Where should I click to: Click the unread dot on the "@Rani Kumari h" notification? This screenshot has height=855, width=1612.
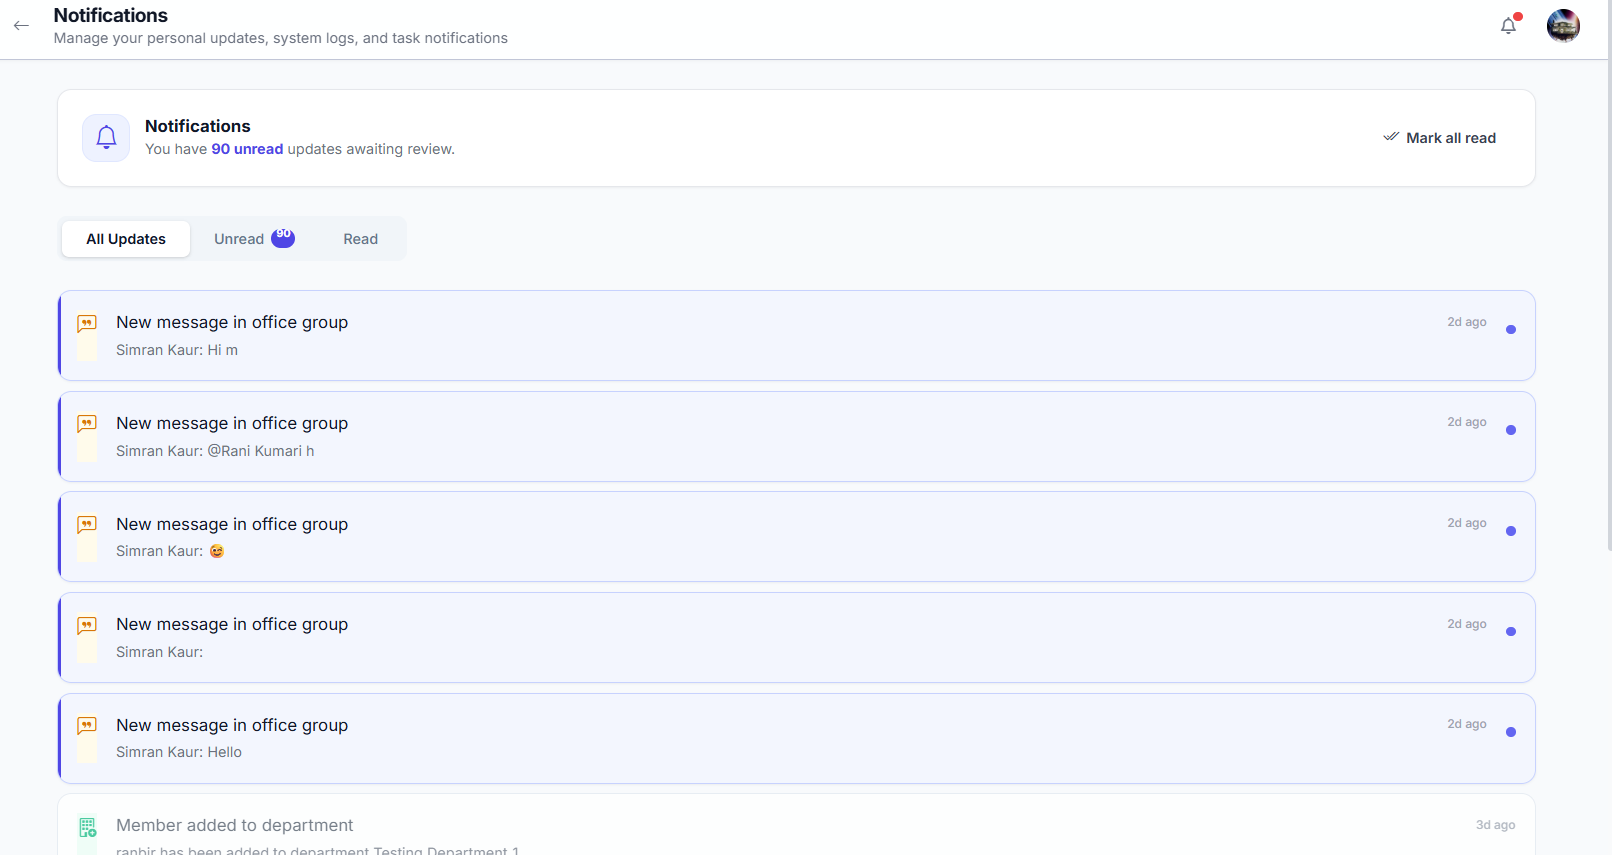[1511, 430]
